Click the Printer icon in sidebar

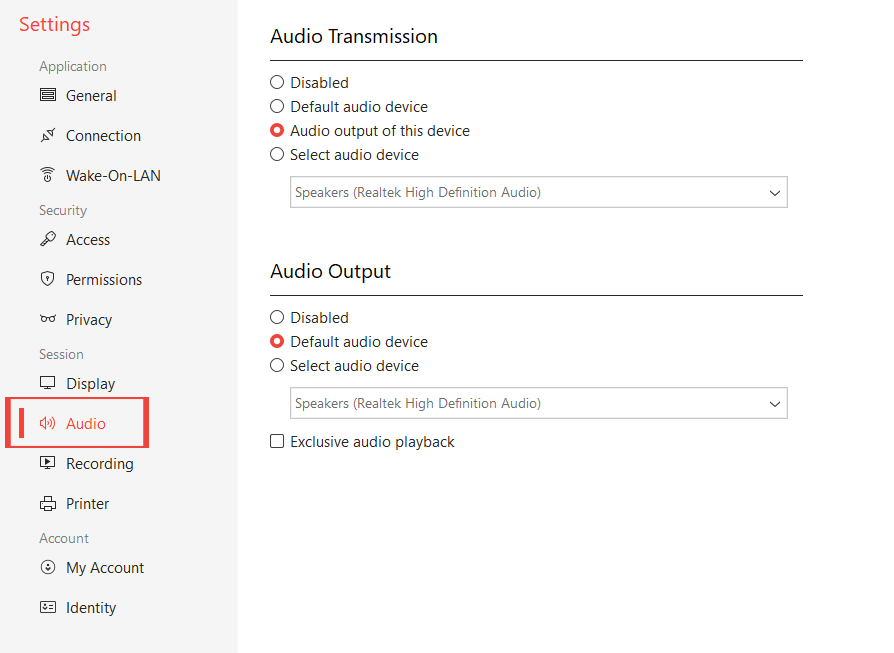tap(47, 504)
